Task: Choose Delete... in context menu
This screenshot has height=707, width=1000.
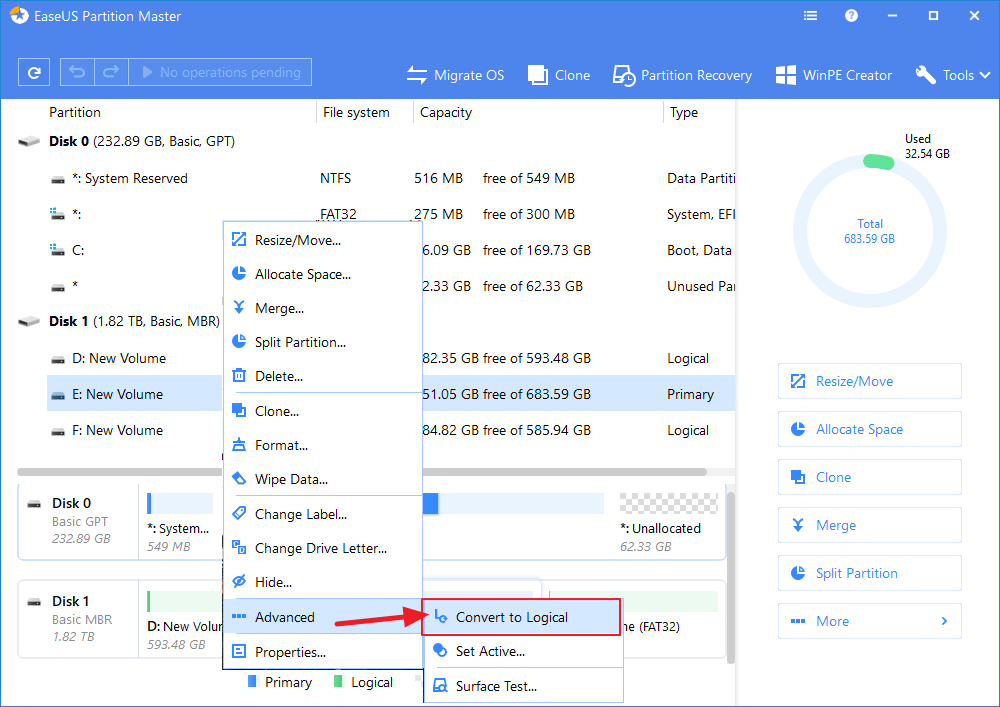Action: pyautogui.click(x=323, y=376)
